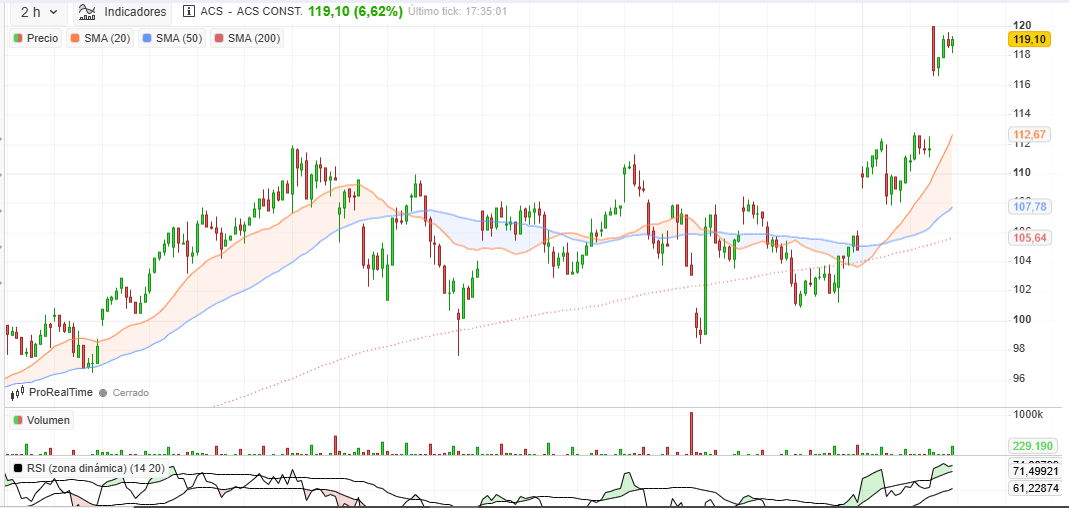Click the Indicadores chart icon
The width and height of the screenshot is (1069, 508).
point(87,12)
